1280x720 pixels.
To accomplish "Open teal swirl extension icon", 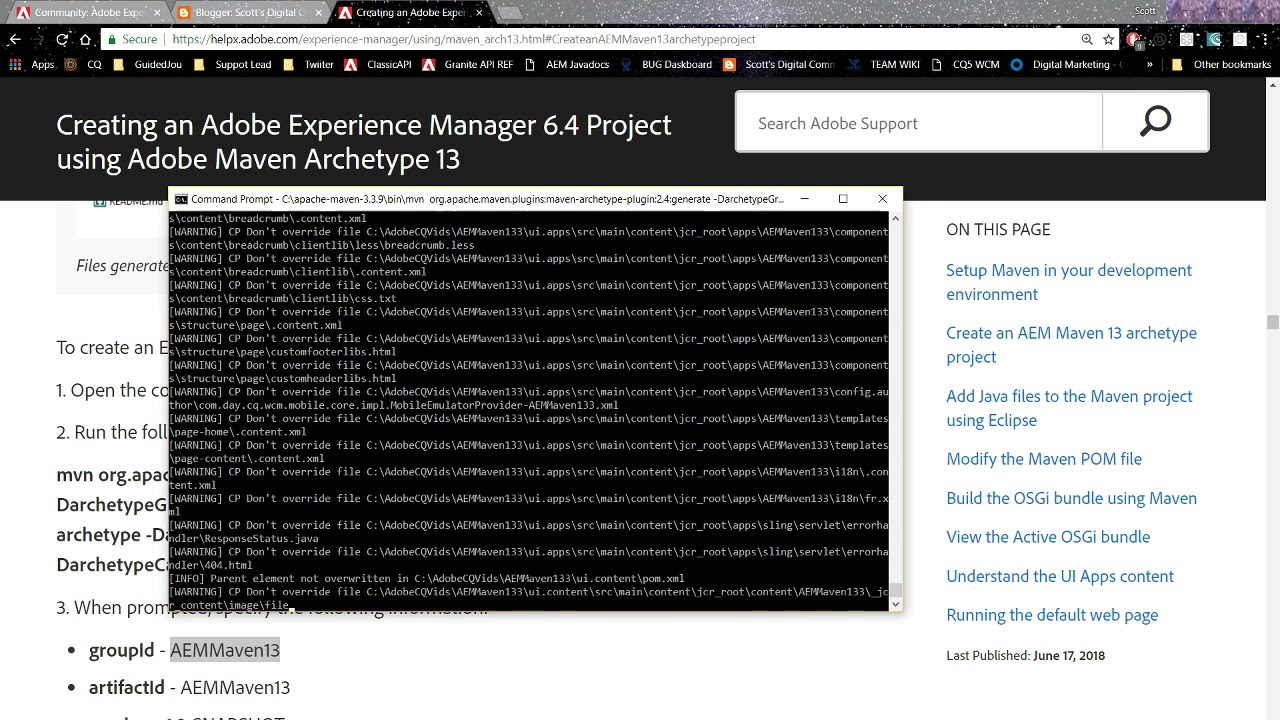I will point(1213,40).
